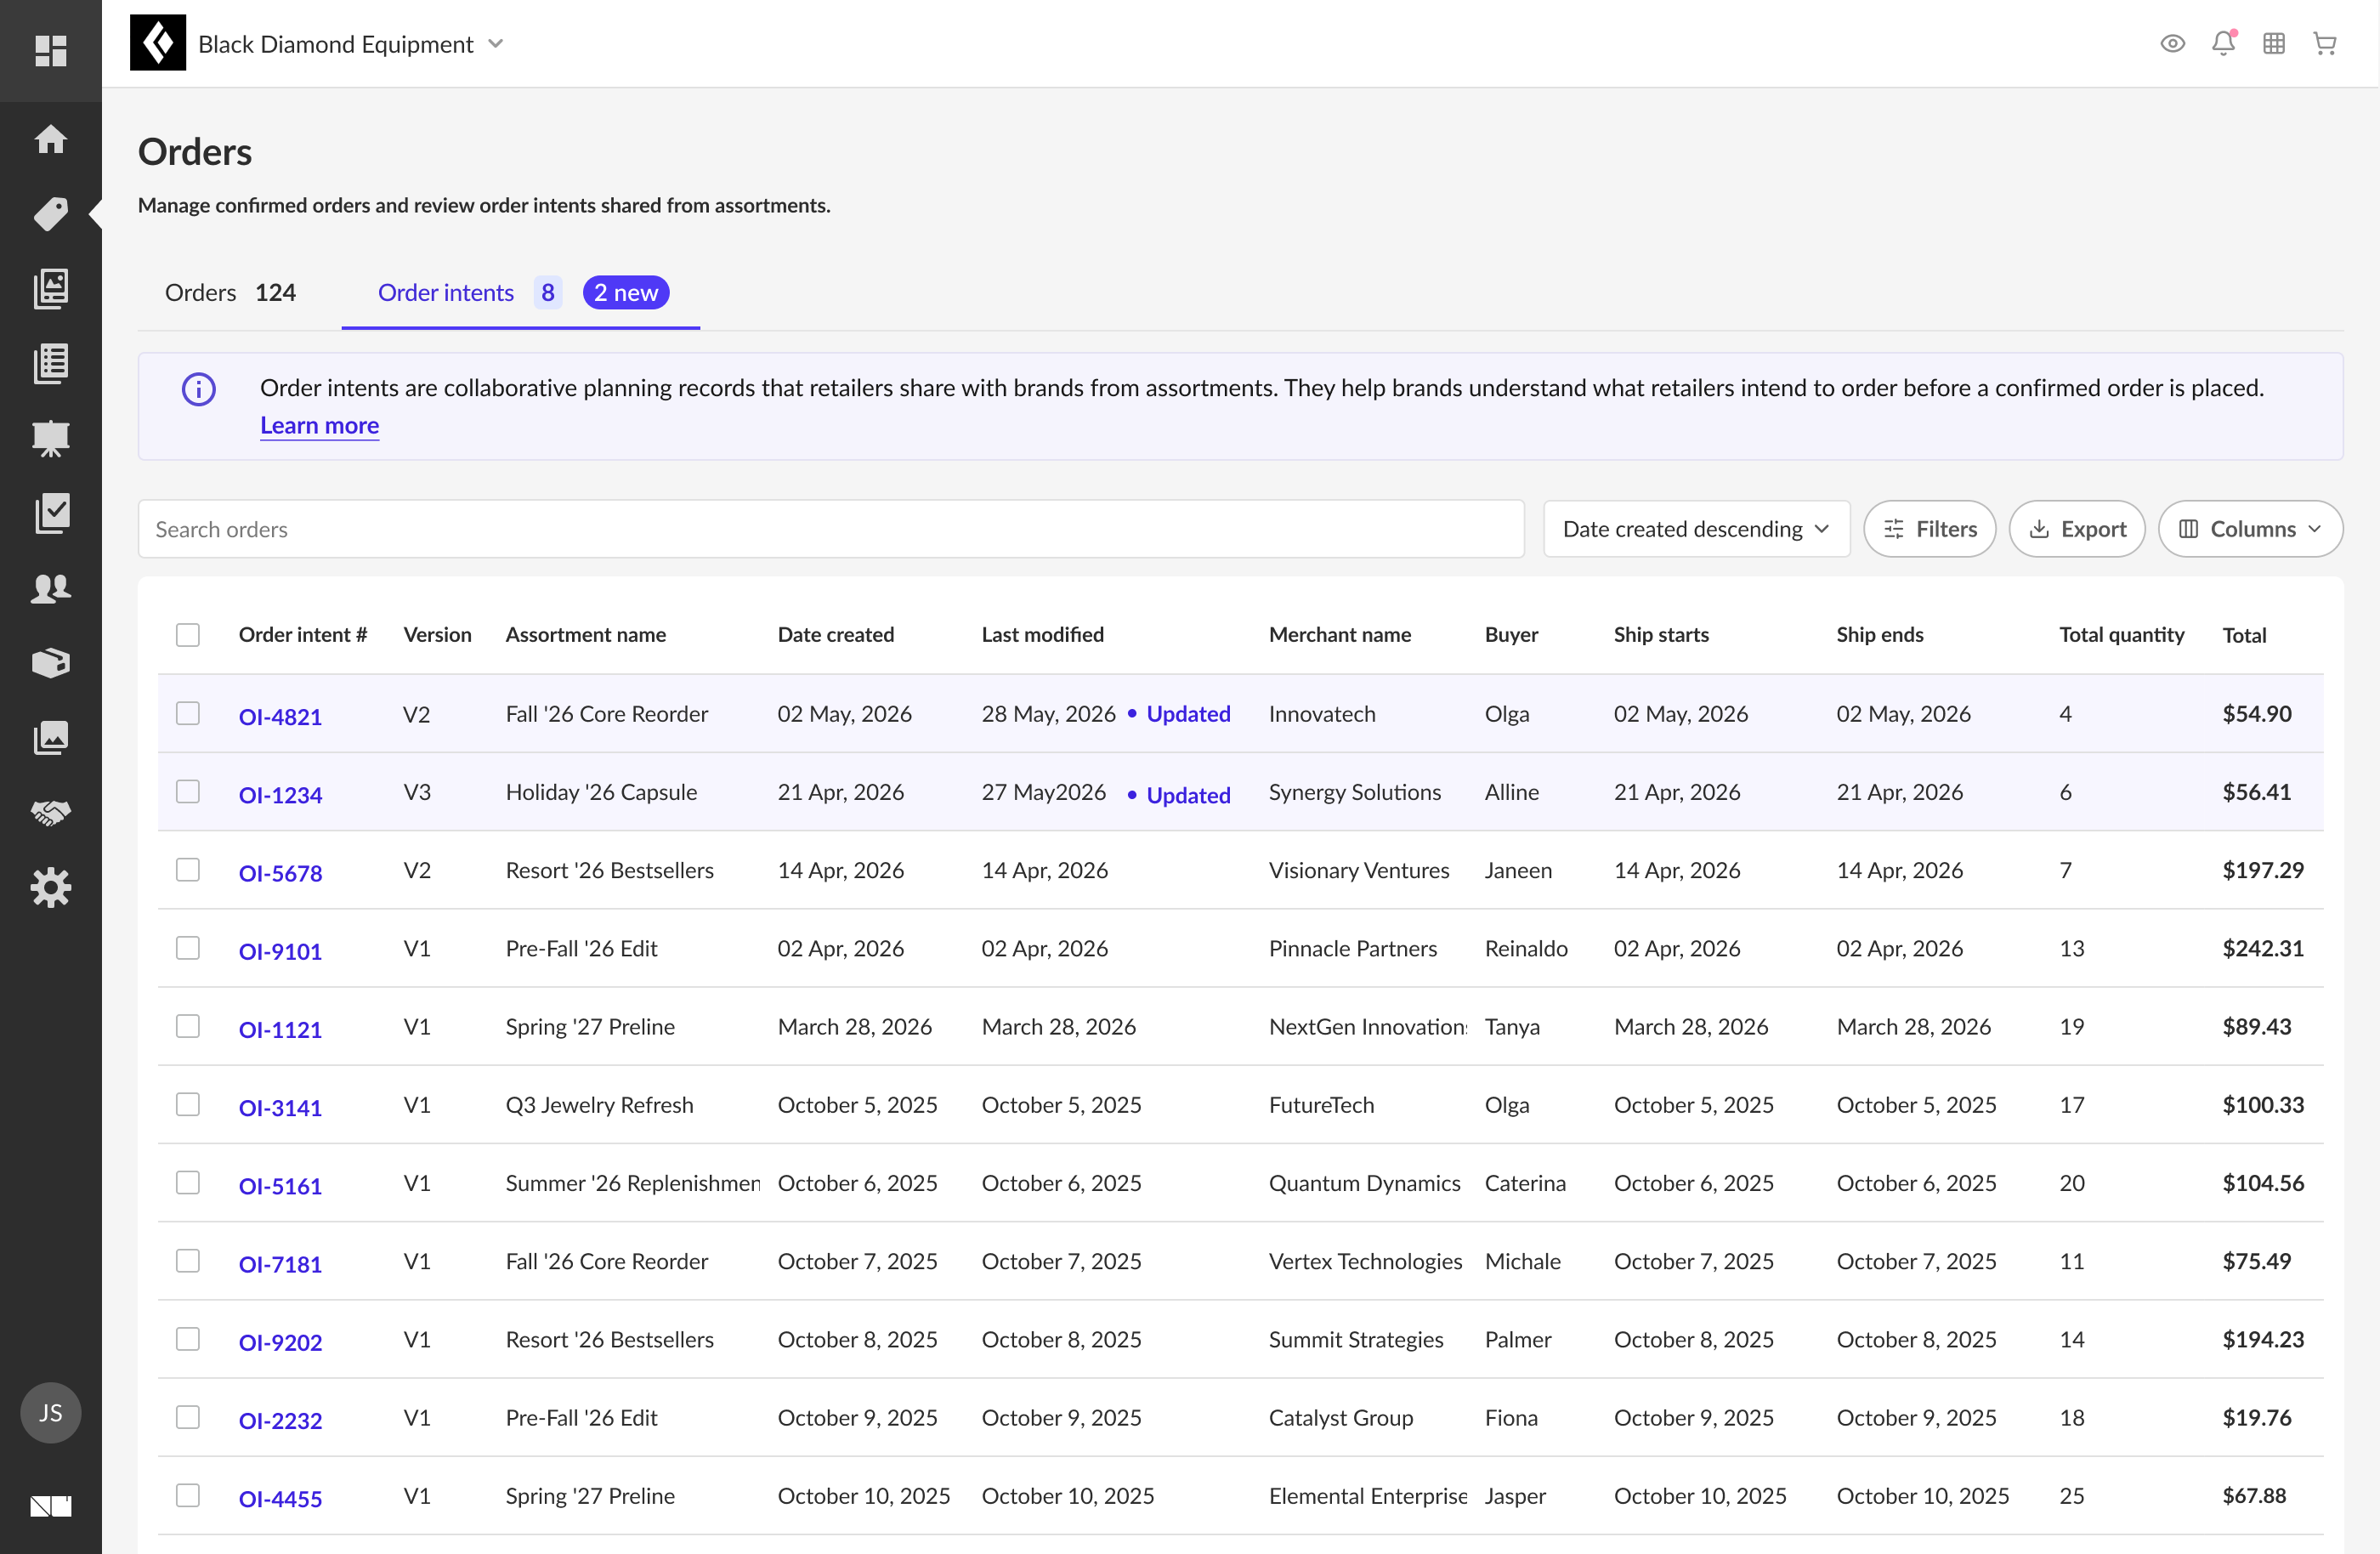Open order intent OI-2232

pos(280,1421)
